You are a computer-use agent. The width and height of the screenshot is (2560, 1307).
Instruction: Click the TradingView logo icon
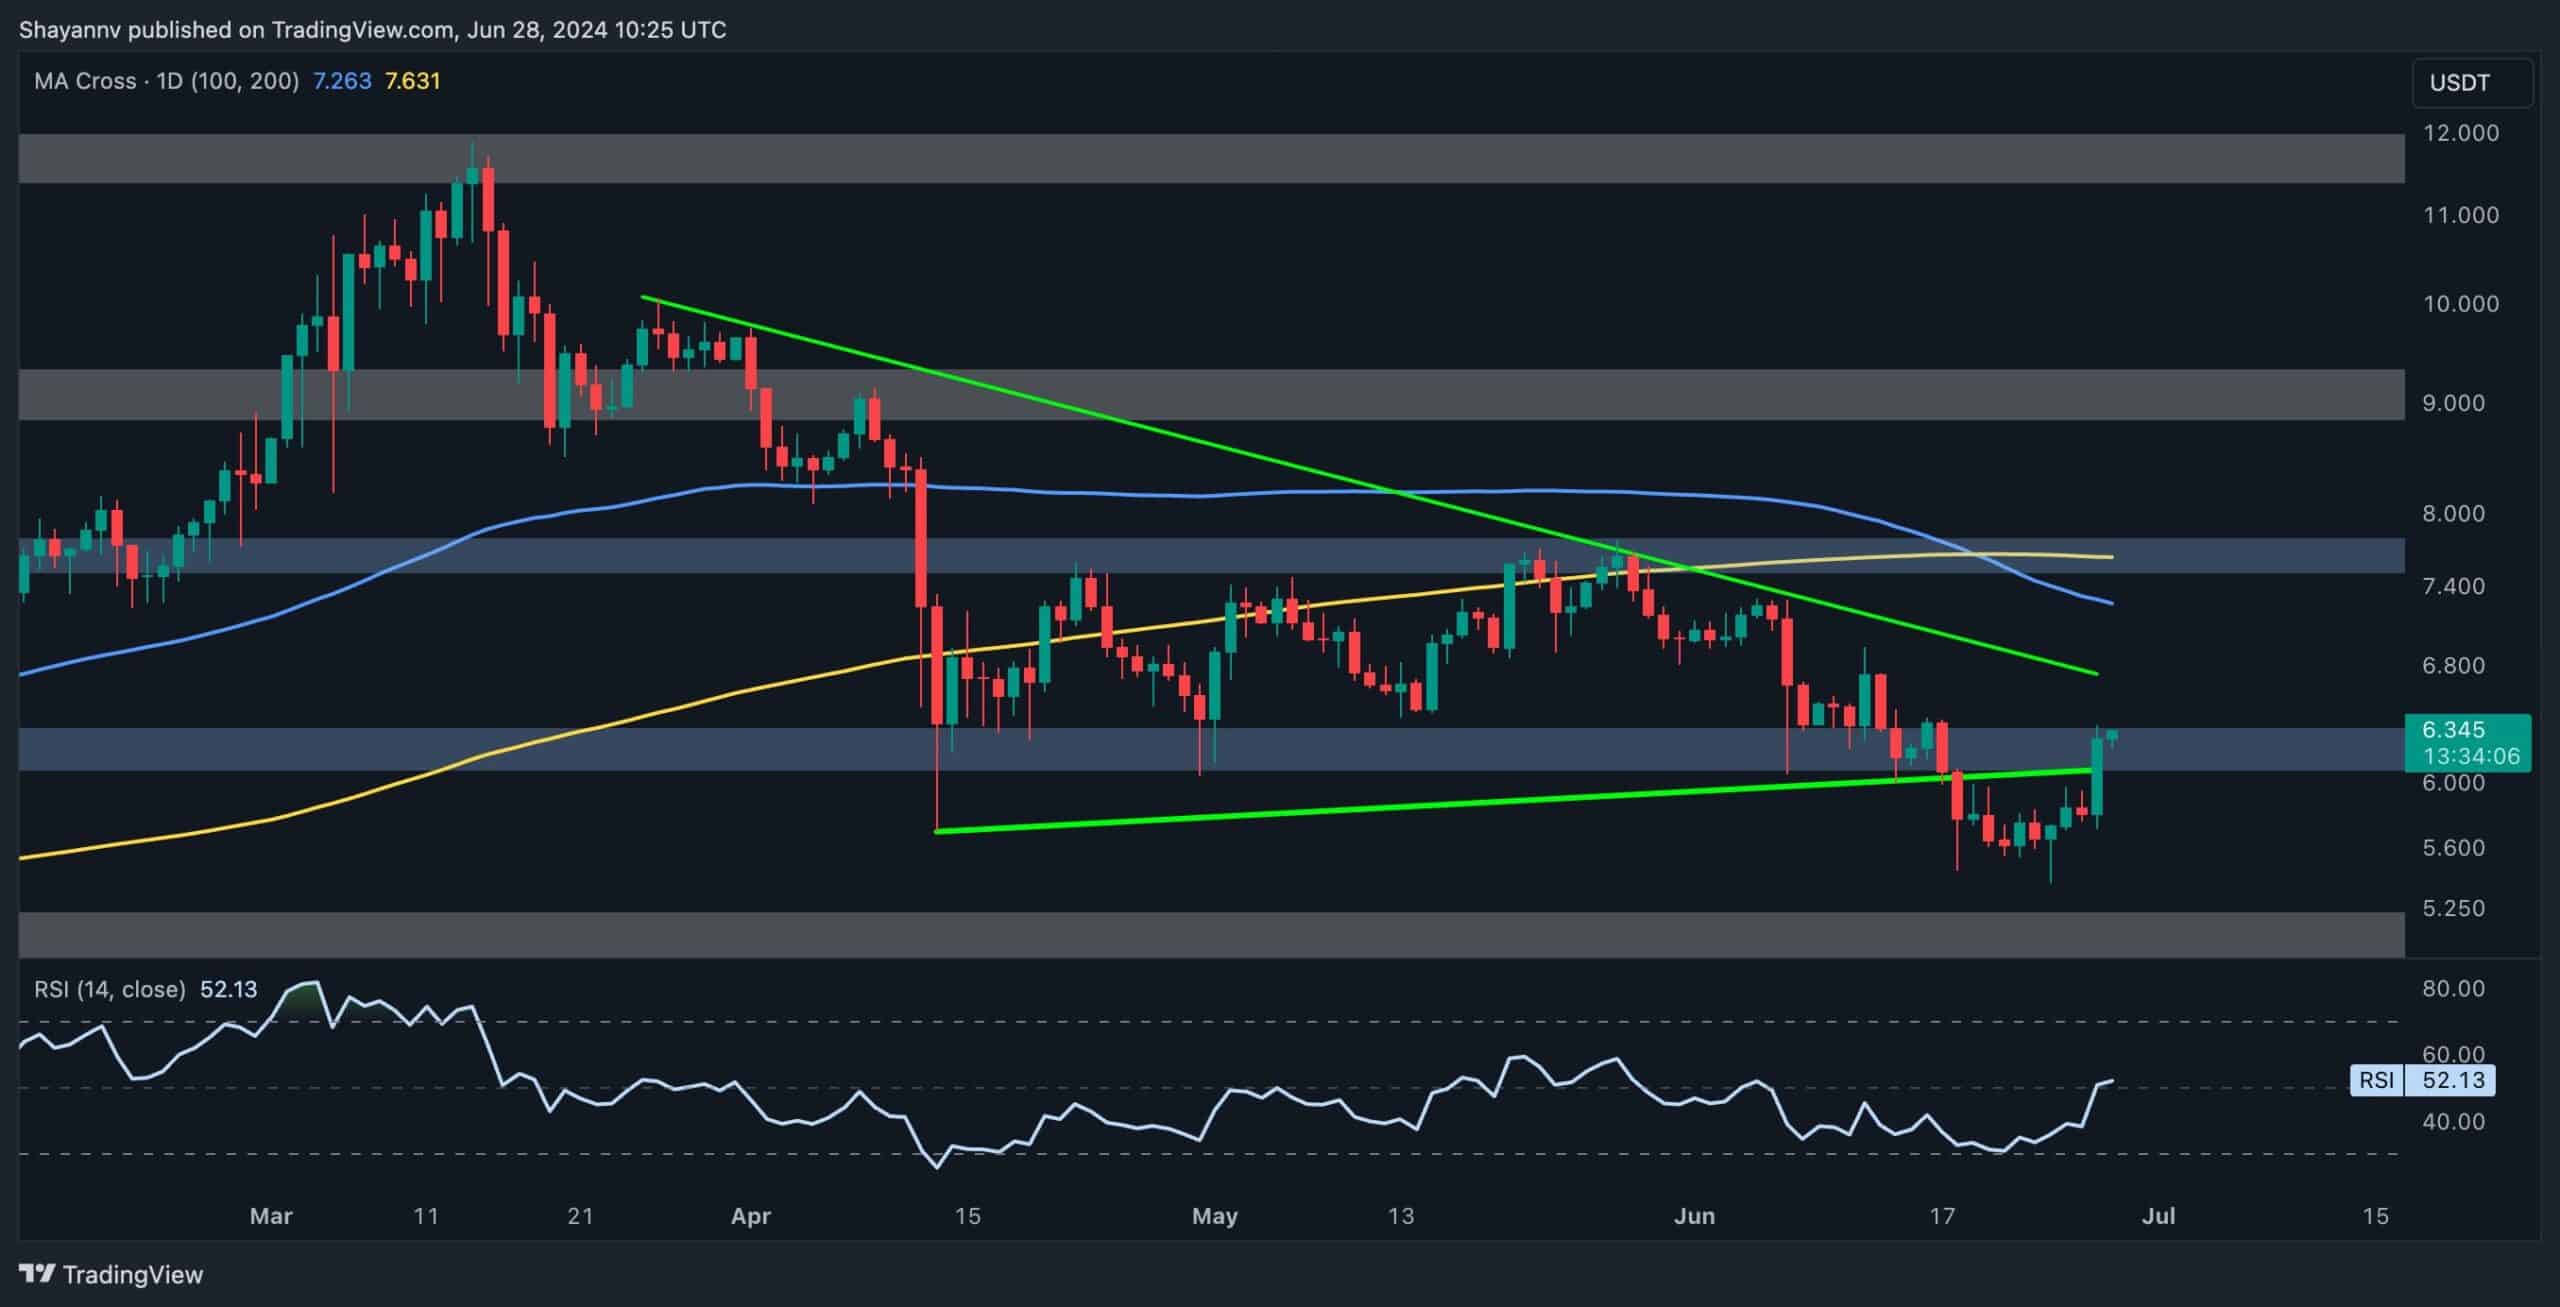click(38, 1274)
